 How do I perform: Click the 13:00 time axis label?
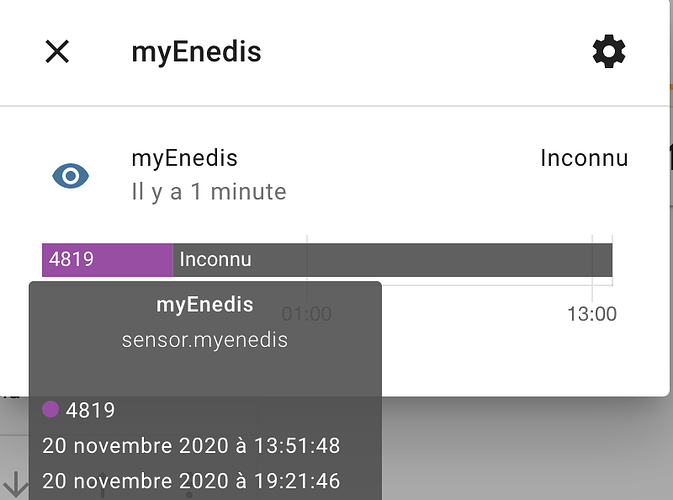[591, 314]
